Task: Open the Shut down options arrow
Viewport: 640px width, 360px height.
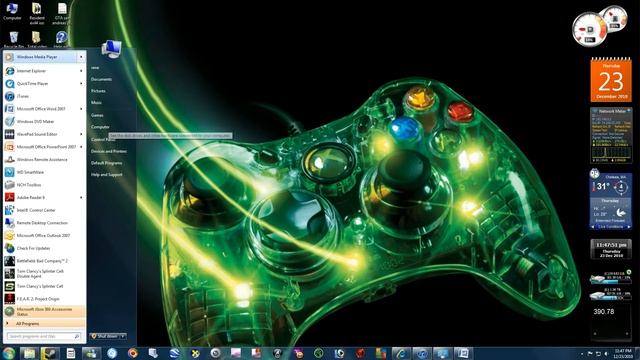Action: [123, 336]
